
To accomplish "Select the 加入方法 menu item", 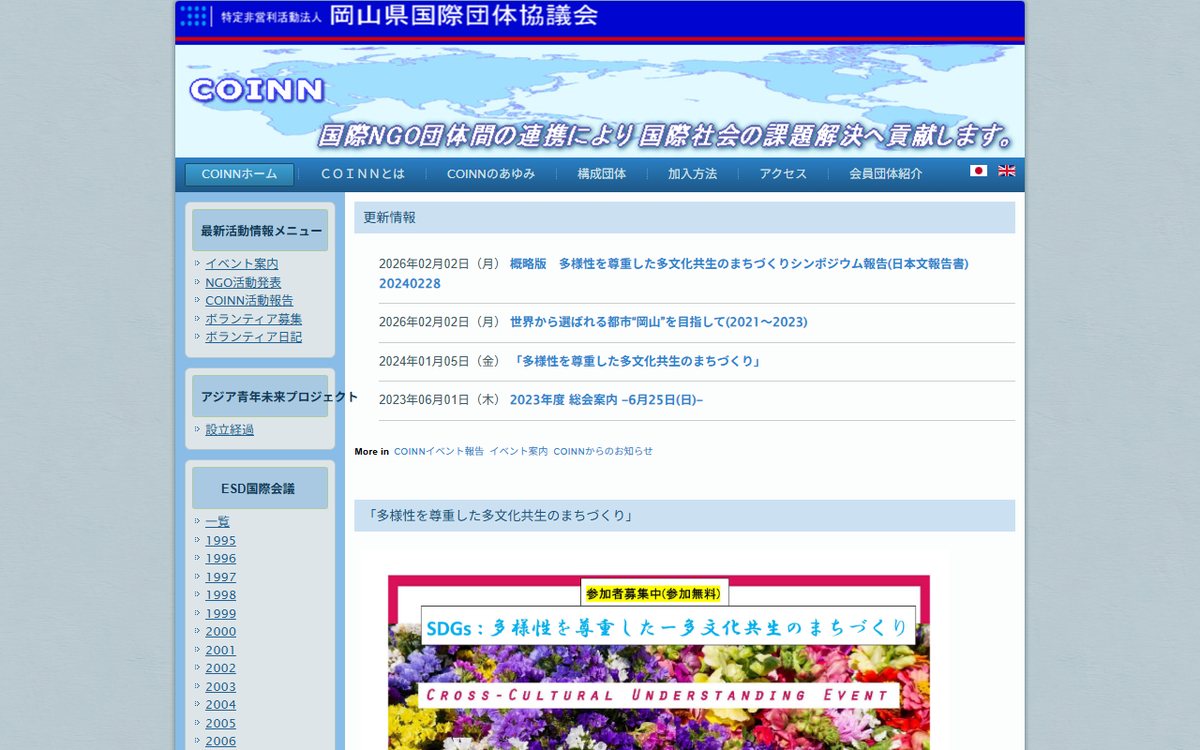I will point(692,174).
